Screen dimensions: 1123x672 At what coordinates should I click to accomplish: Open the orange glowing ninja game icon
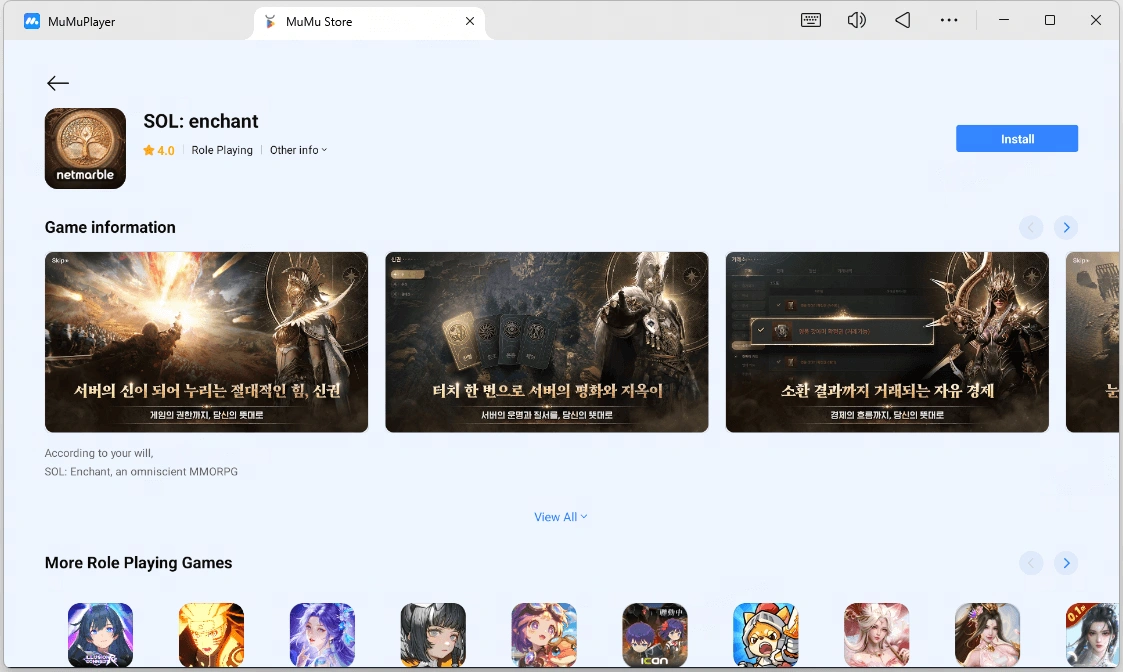click(x=211, y=635)
